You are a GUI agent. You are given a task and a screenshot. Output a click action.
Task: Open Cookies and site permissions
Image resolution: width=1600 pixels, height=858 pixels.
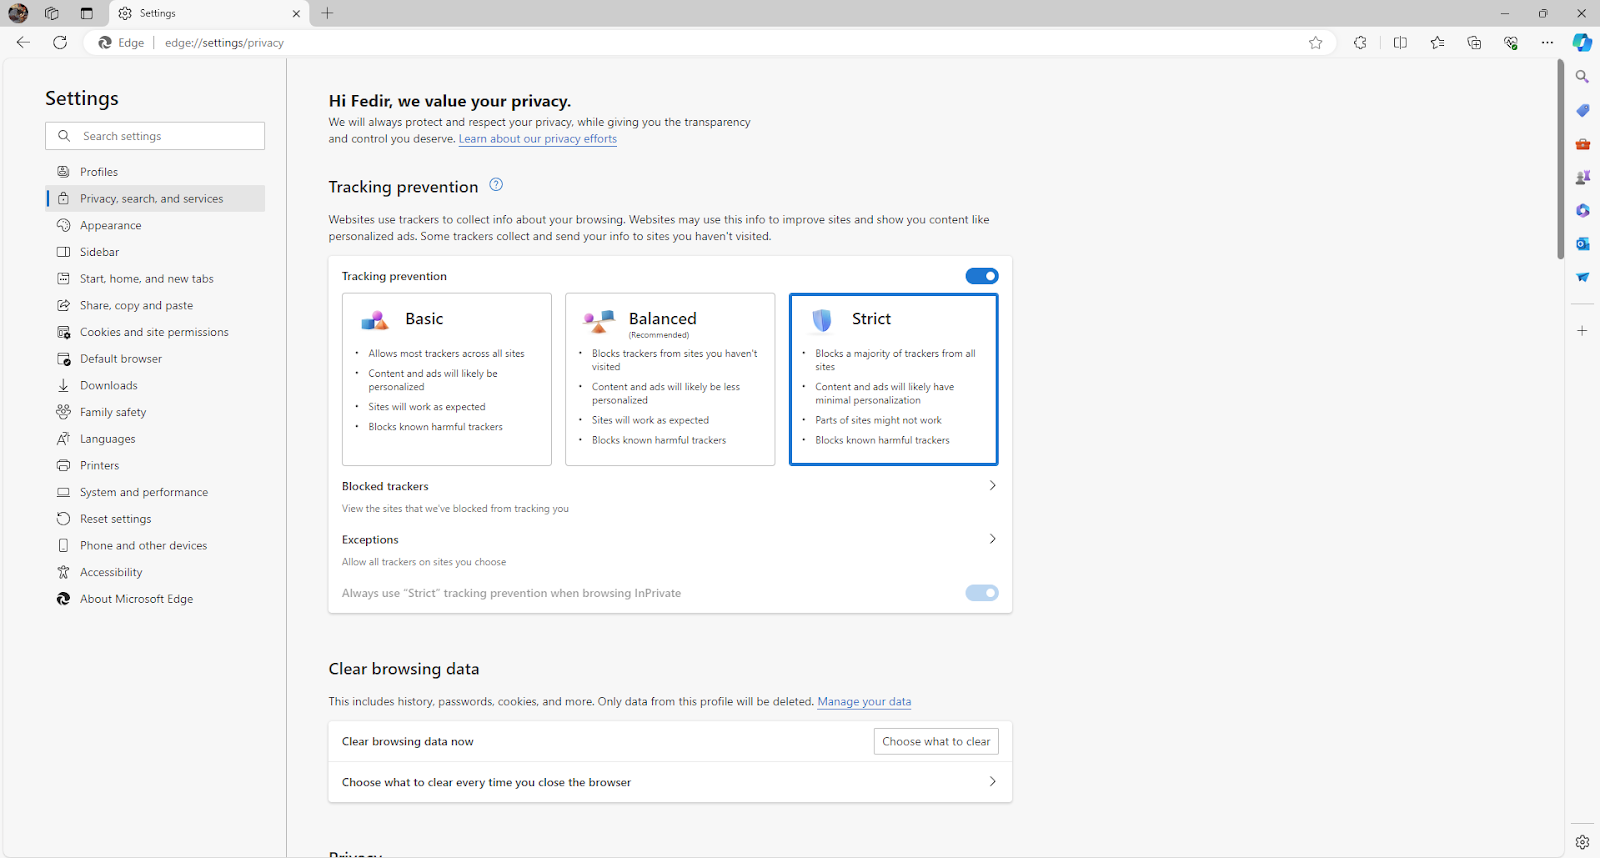155,332
